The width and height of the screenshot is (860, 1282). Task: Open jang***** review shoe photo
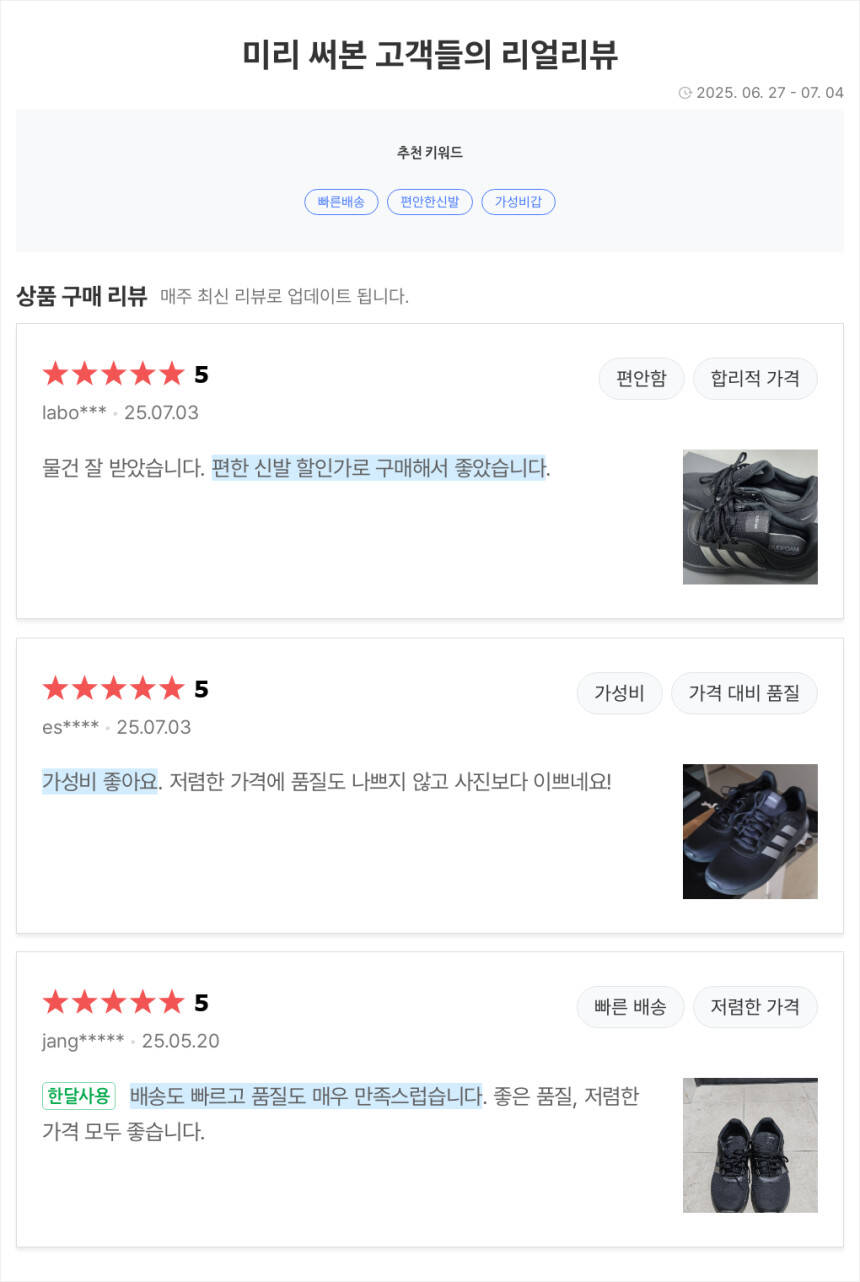(x=750, y=1145)
